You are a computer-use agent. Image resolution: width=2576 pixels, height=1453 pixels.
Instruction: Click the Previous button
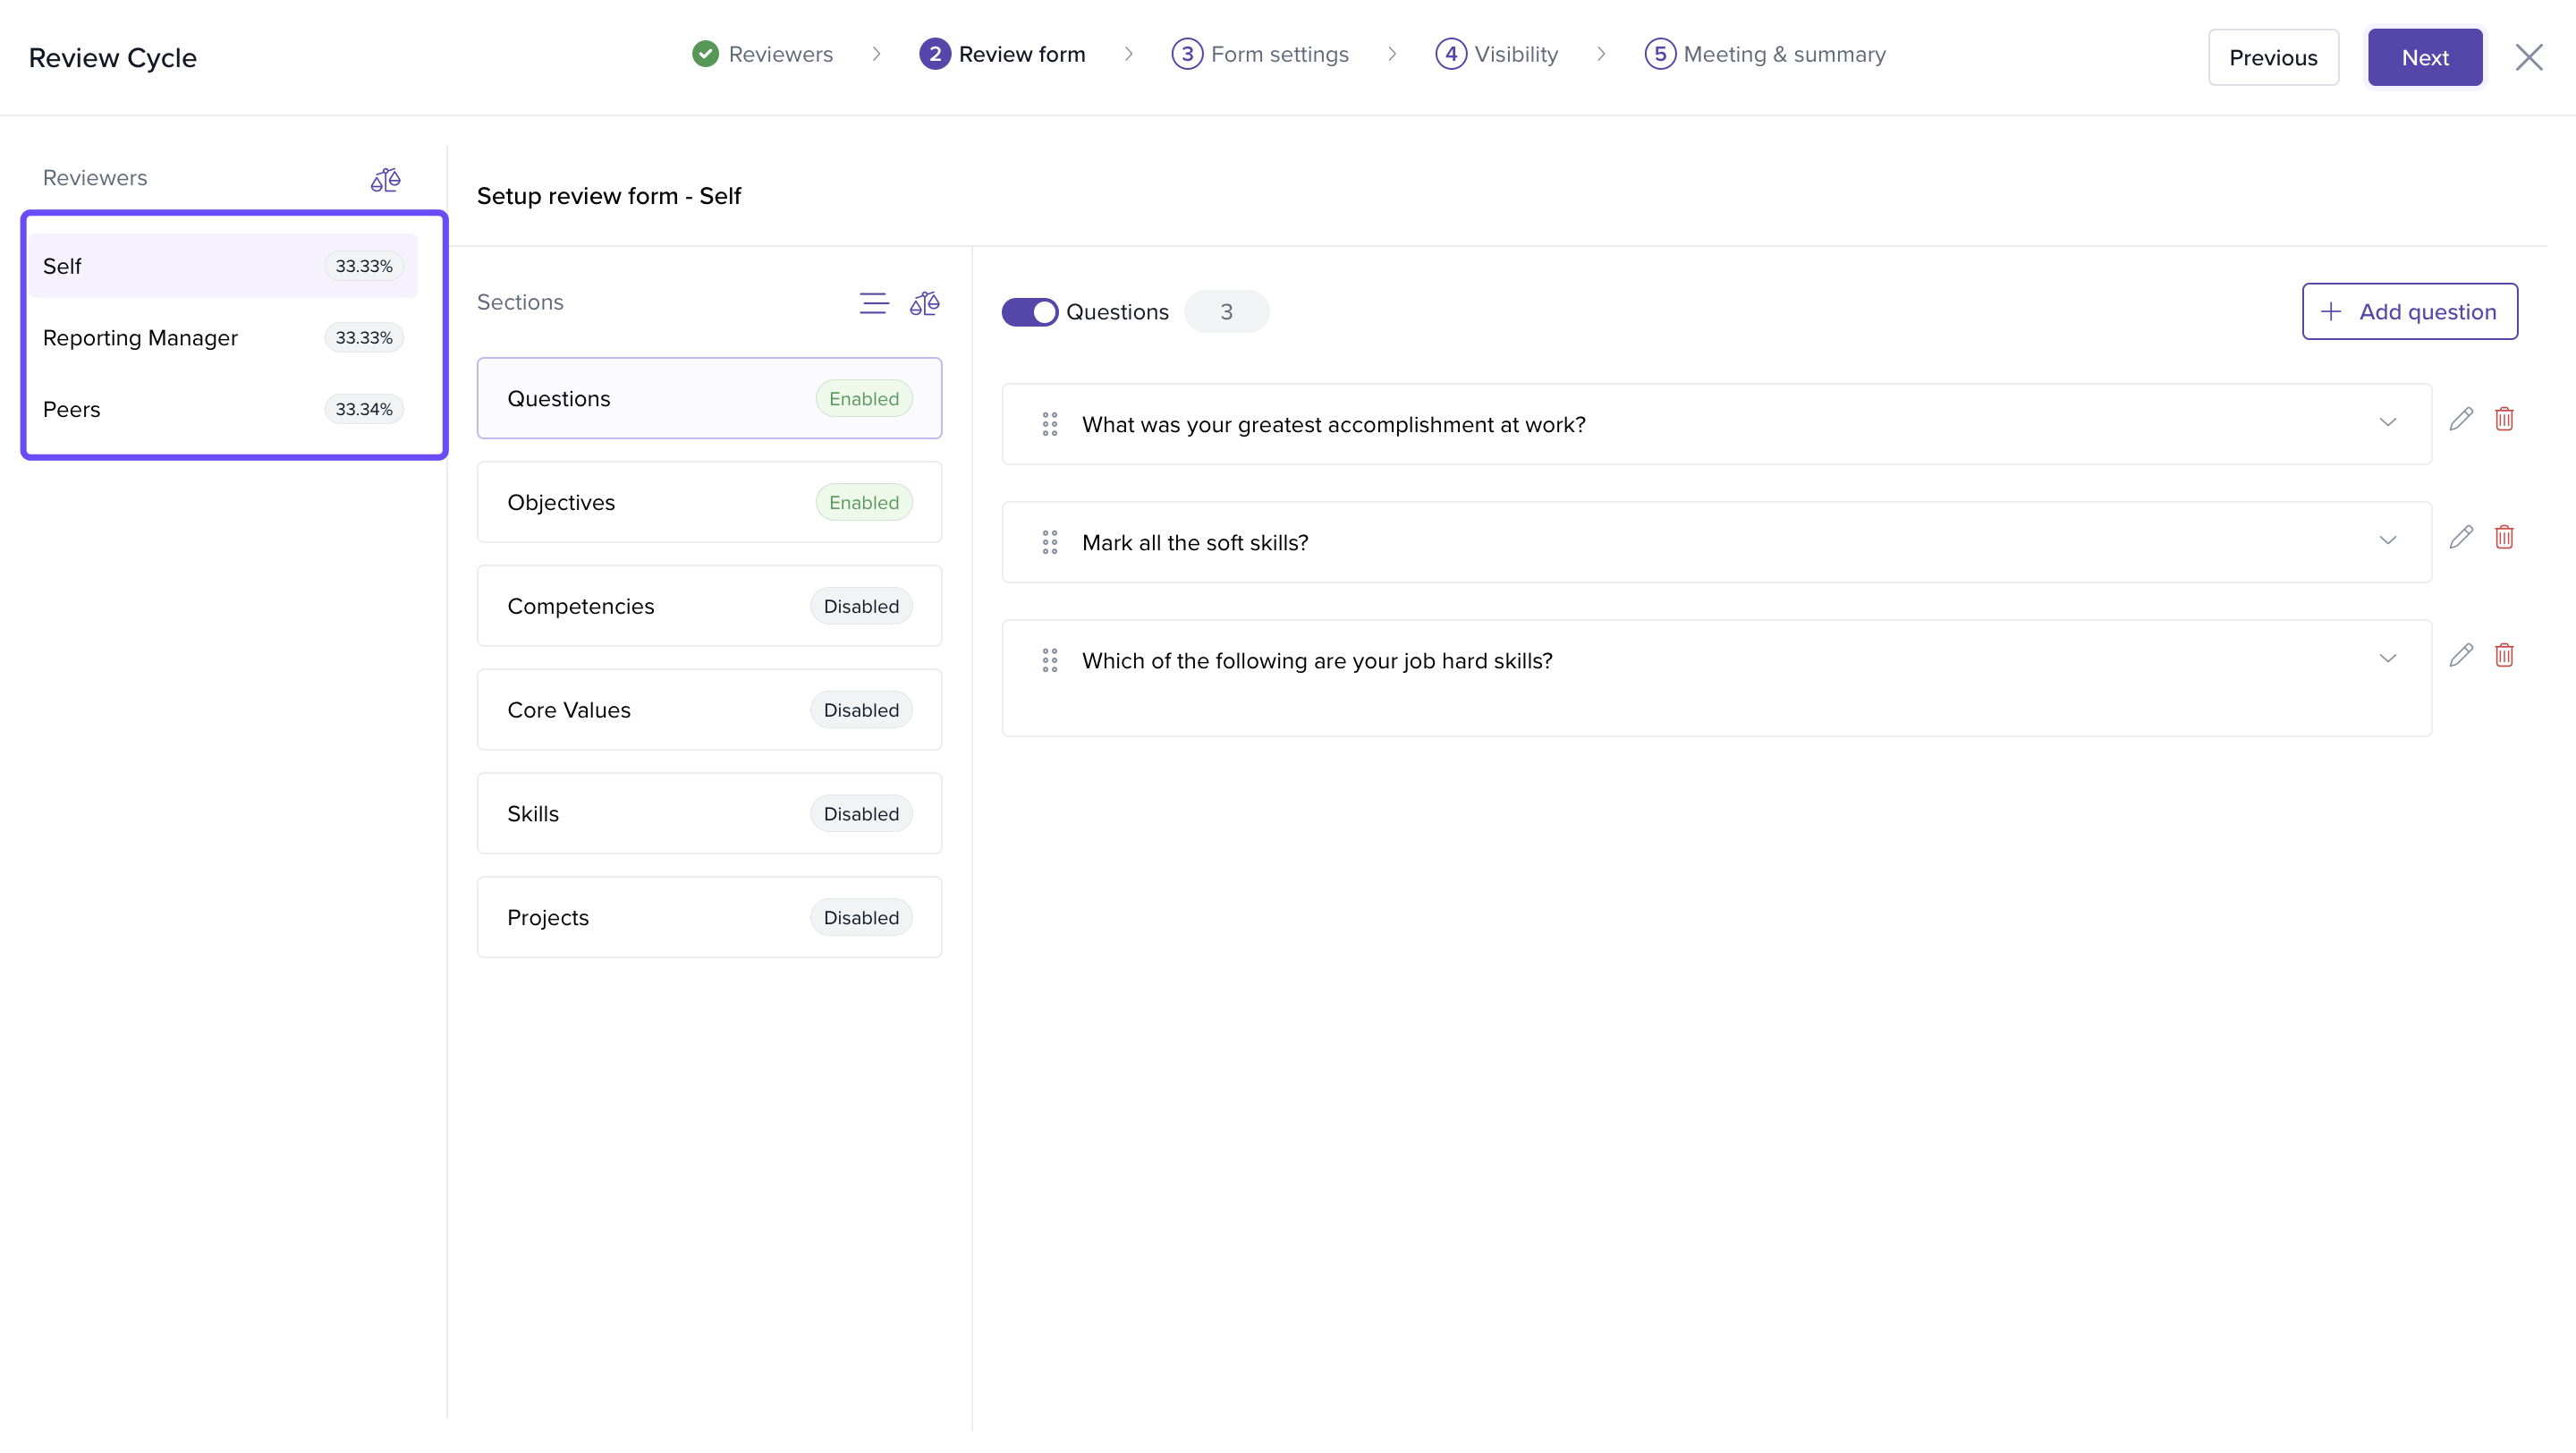2272,58
